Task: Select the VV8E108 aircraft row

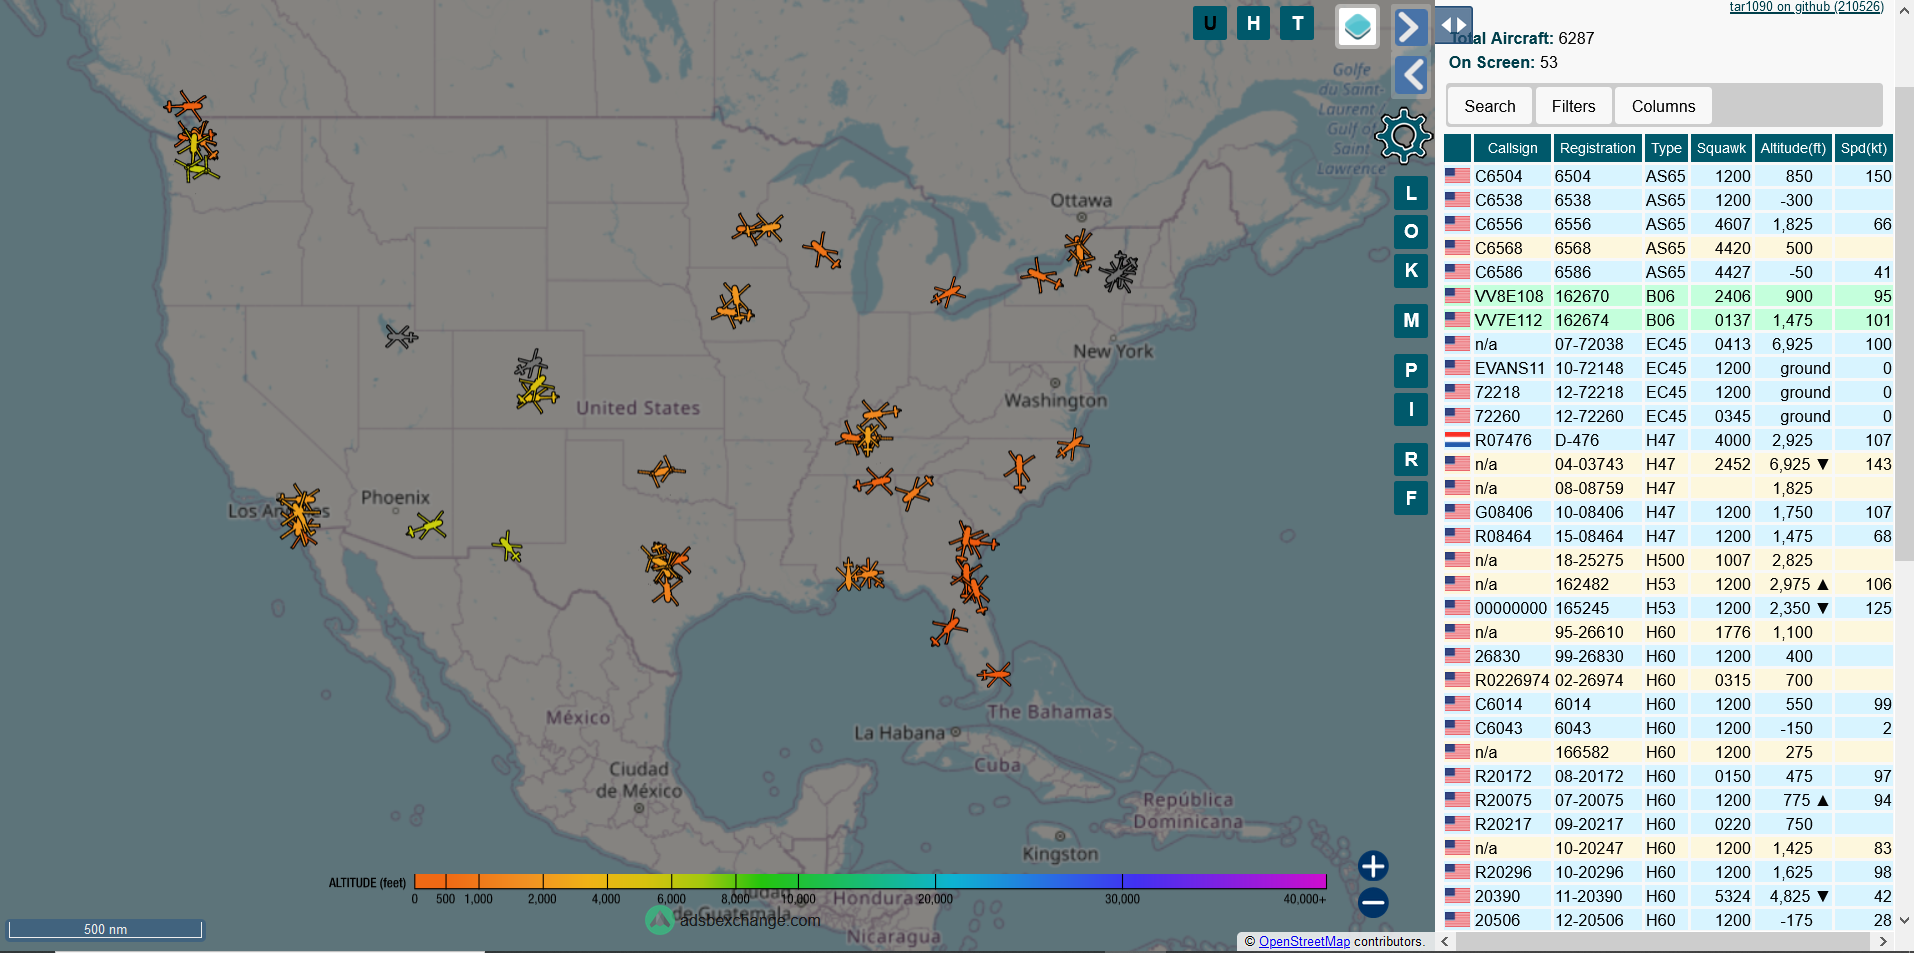Action: (1668, 296)
